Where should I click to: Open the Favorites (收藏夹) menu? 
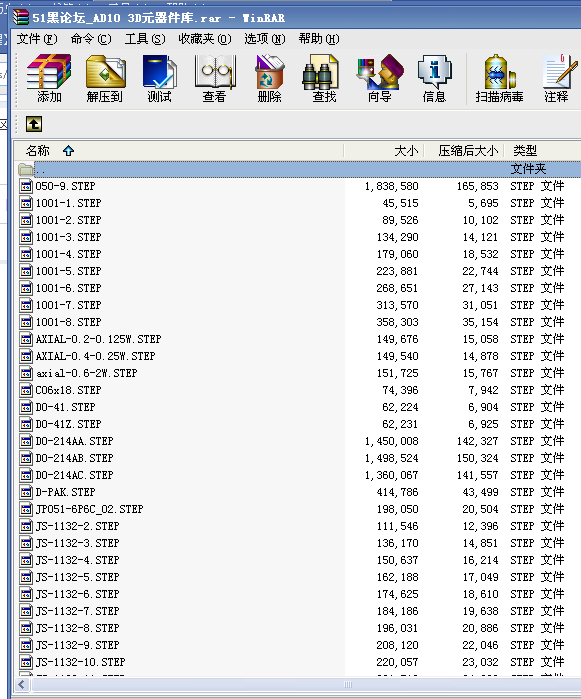click(x=205, y=39)
